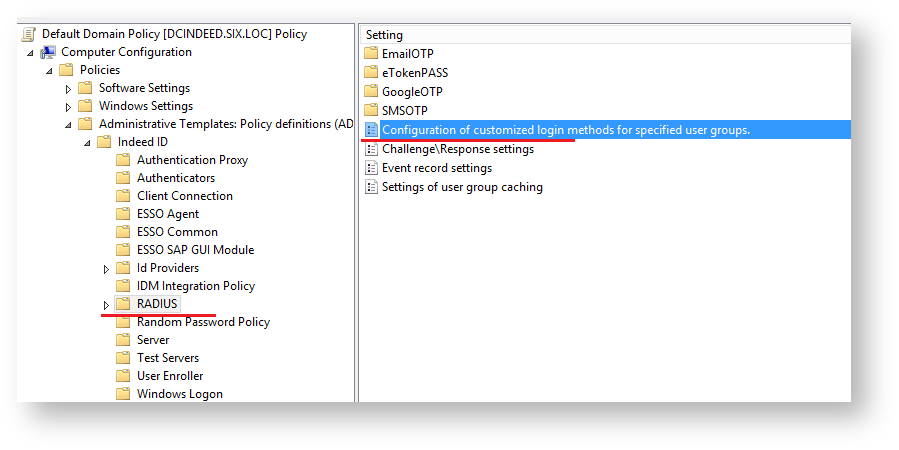
Task: Click the Settings of user group caching icon
Action: tap(371, 187)
